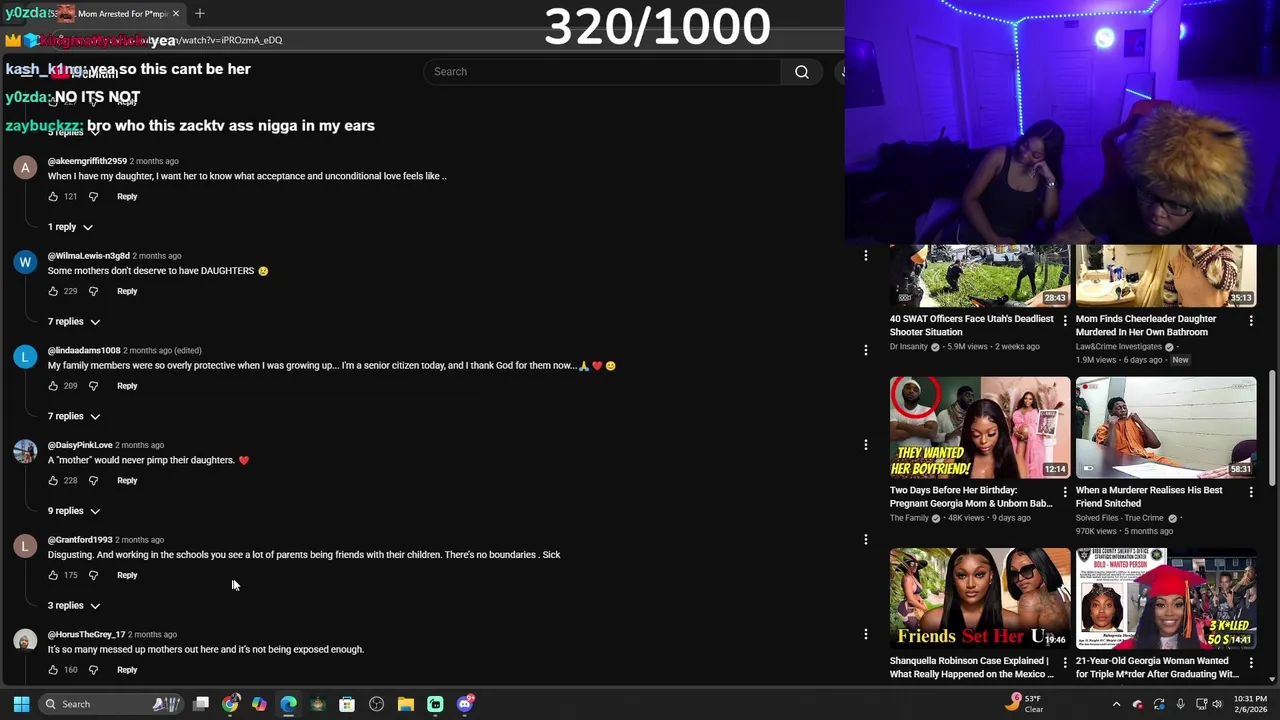Viewport: 1280px width, 720px height.
Task: Like the comment by @HorusTheGrey_17
Action: [53, 670]
